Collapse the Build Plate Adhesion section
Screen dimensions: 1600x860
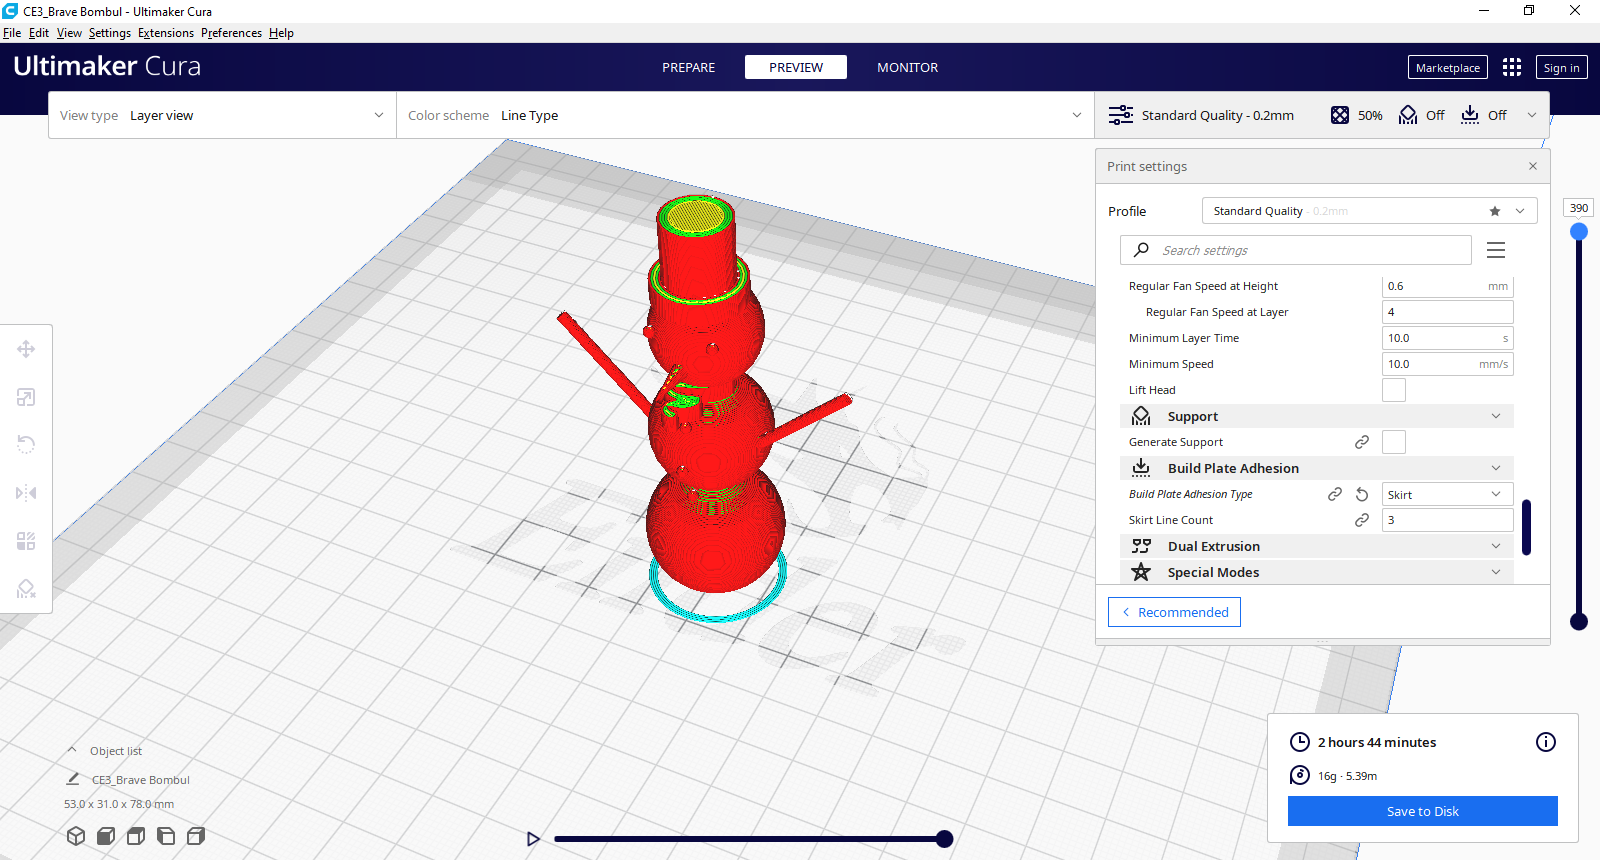point(1317,468)
